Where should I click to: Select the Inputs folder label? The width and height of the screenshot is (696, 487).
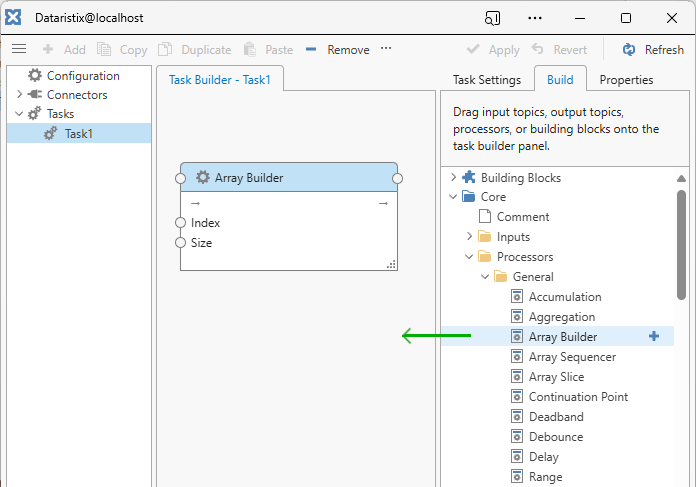pyautogui.click(x=513, y=237)
